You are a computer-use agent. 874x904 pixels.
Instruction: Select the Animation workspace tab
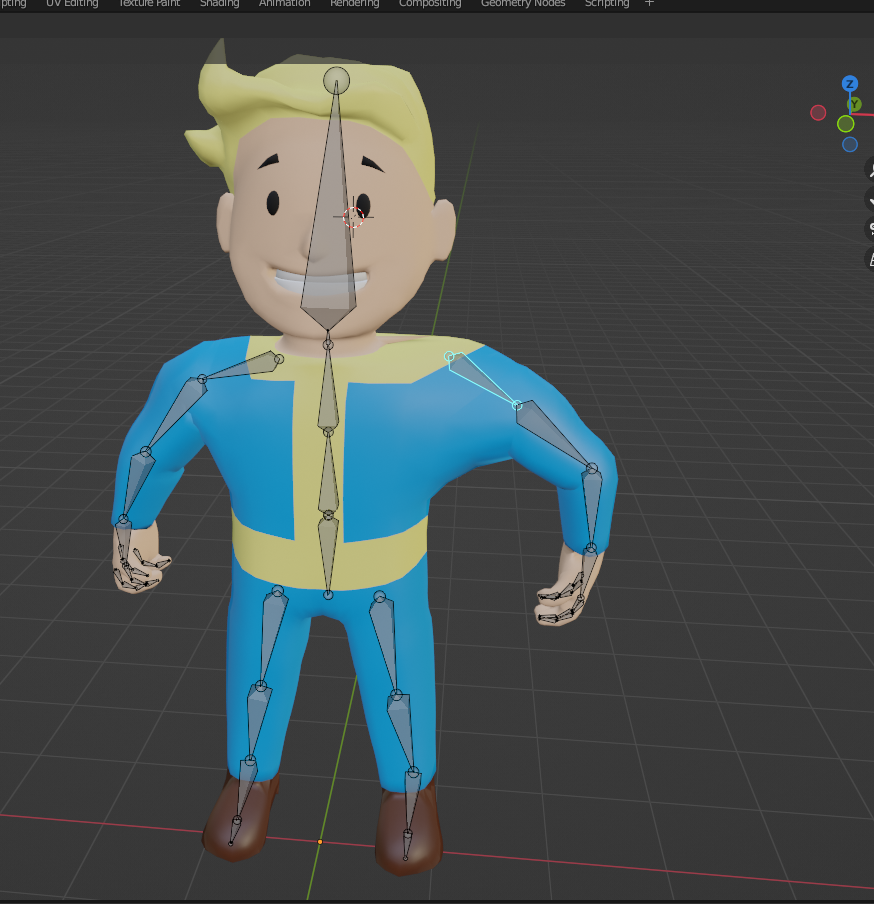point(284,4)
